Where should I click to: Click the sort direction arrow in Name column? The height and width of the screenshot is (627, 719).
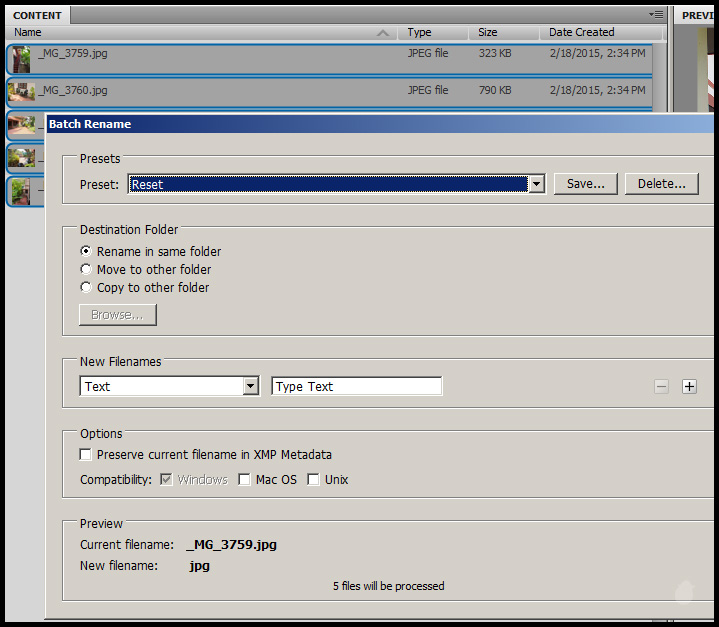pos(383,33)
